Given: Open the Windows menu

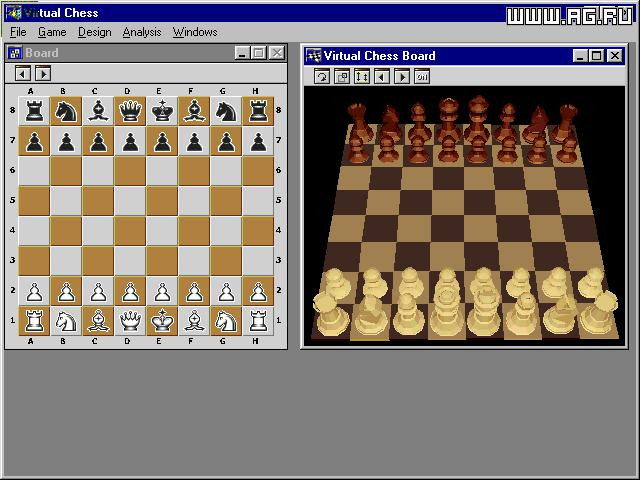Looking at the screenshot, I should tap(195, 32).
